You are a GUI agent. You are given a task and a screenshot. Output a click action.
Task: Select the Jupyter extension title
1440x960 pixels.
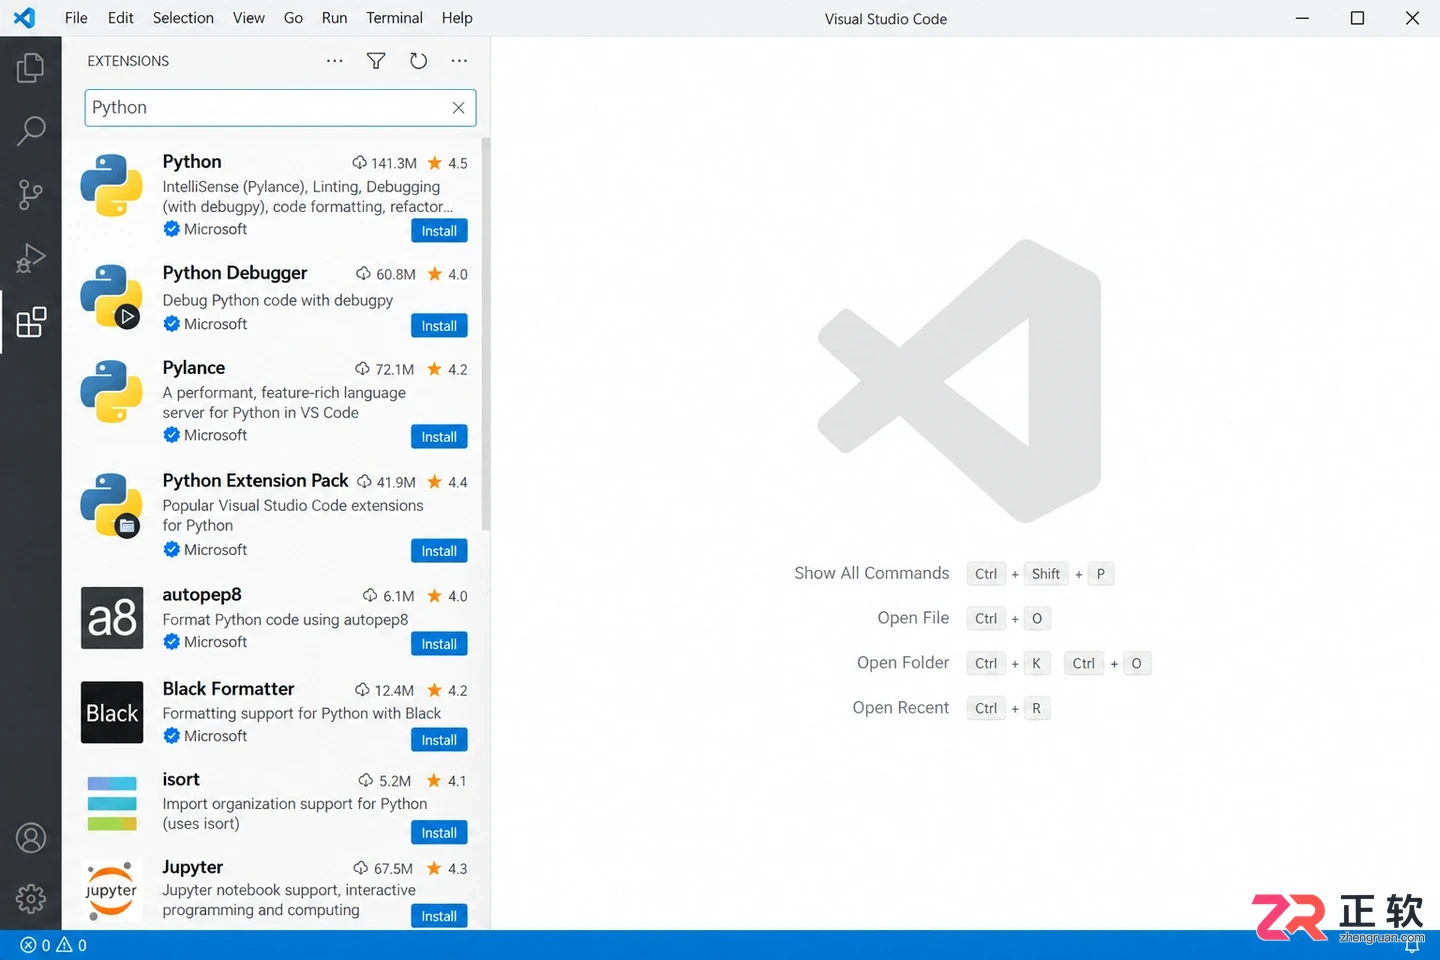pyautogui.click(x=193, y=867)
